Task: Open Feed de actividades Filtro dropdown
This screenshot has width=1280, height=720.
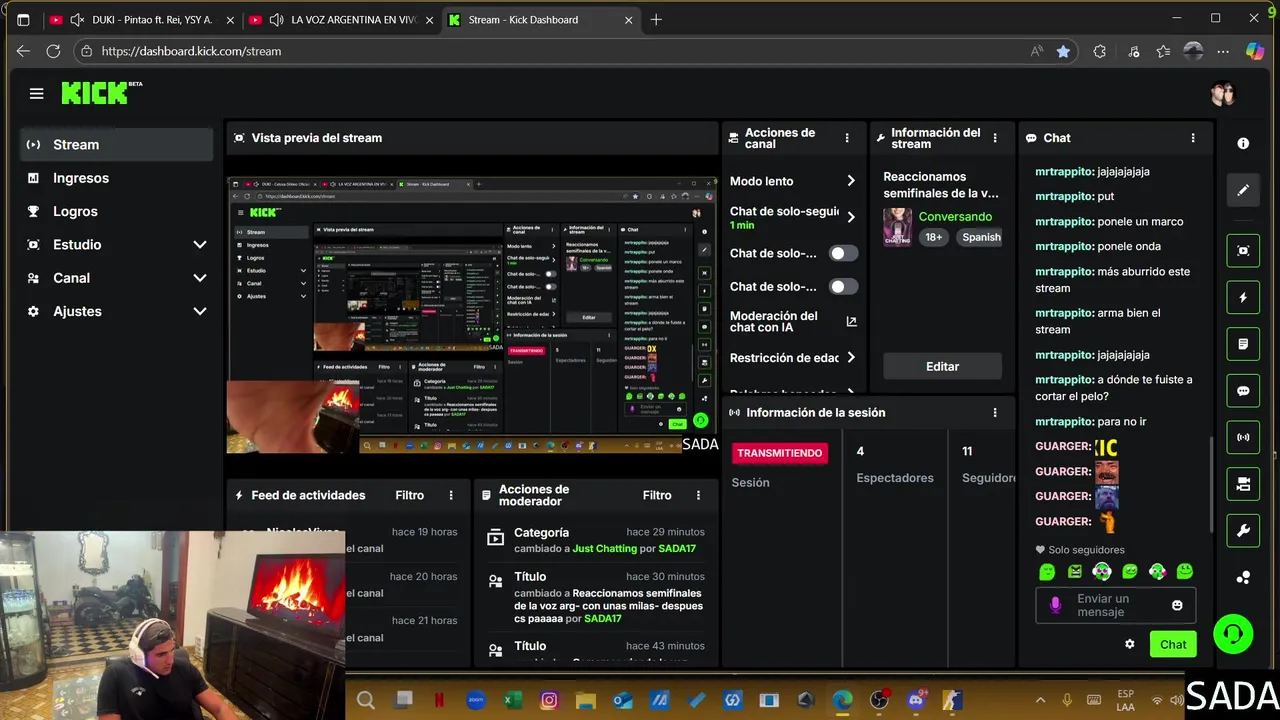Action: click(x=409, y=495)
